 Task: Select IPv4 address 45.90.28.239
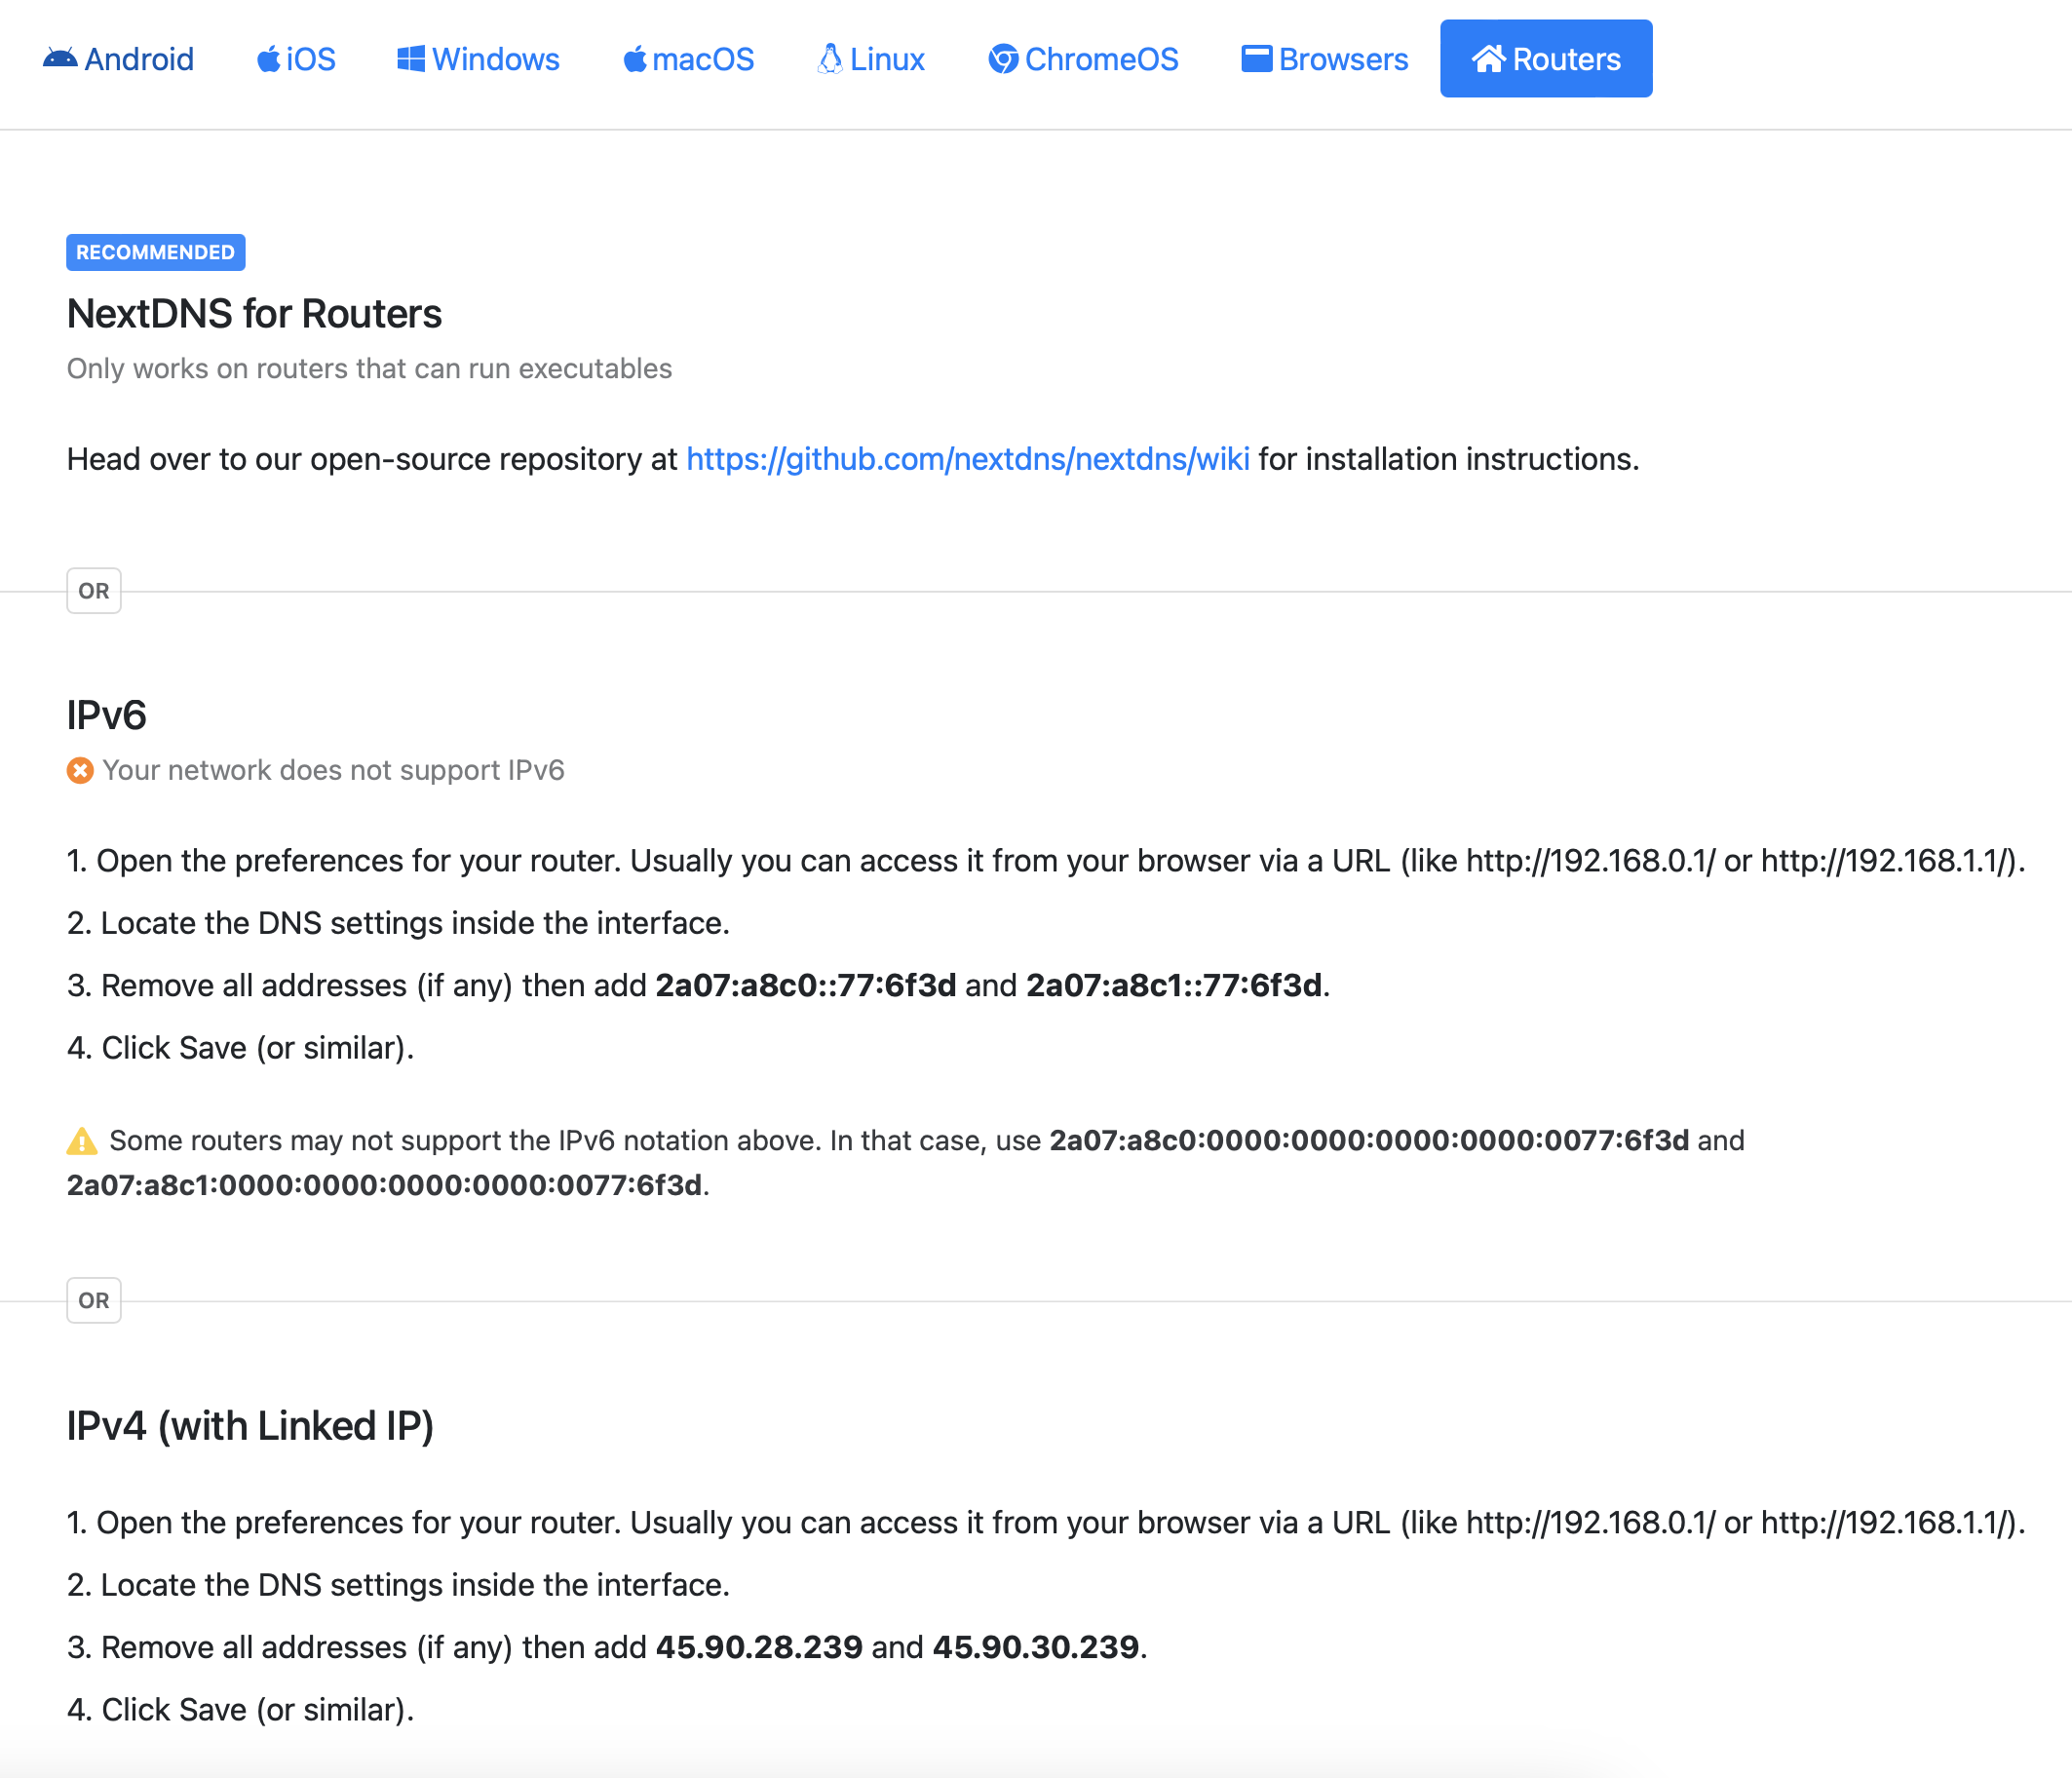(759, 1647)
